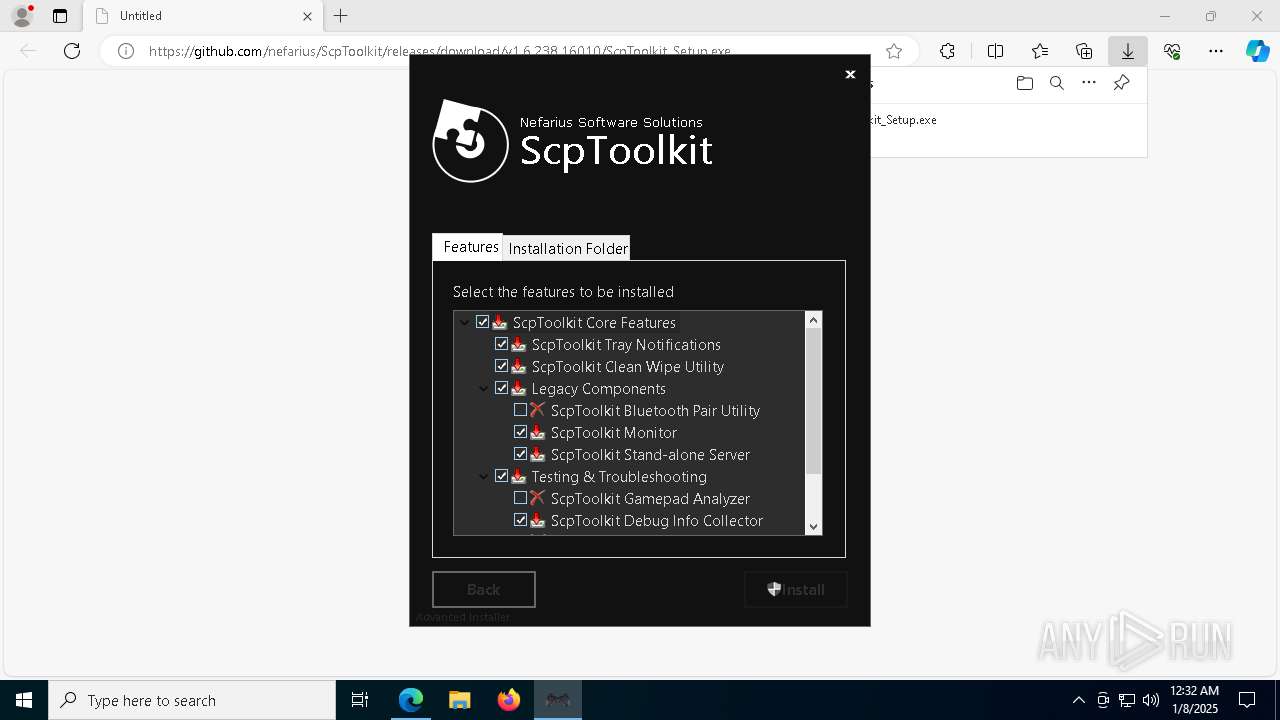Enable ScpToolkit Gamepad Analyzer checkbox
1280x720 pixels.
coord(520,498)
